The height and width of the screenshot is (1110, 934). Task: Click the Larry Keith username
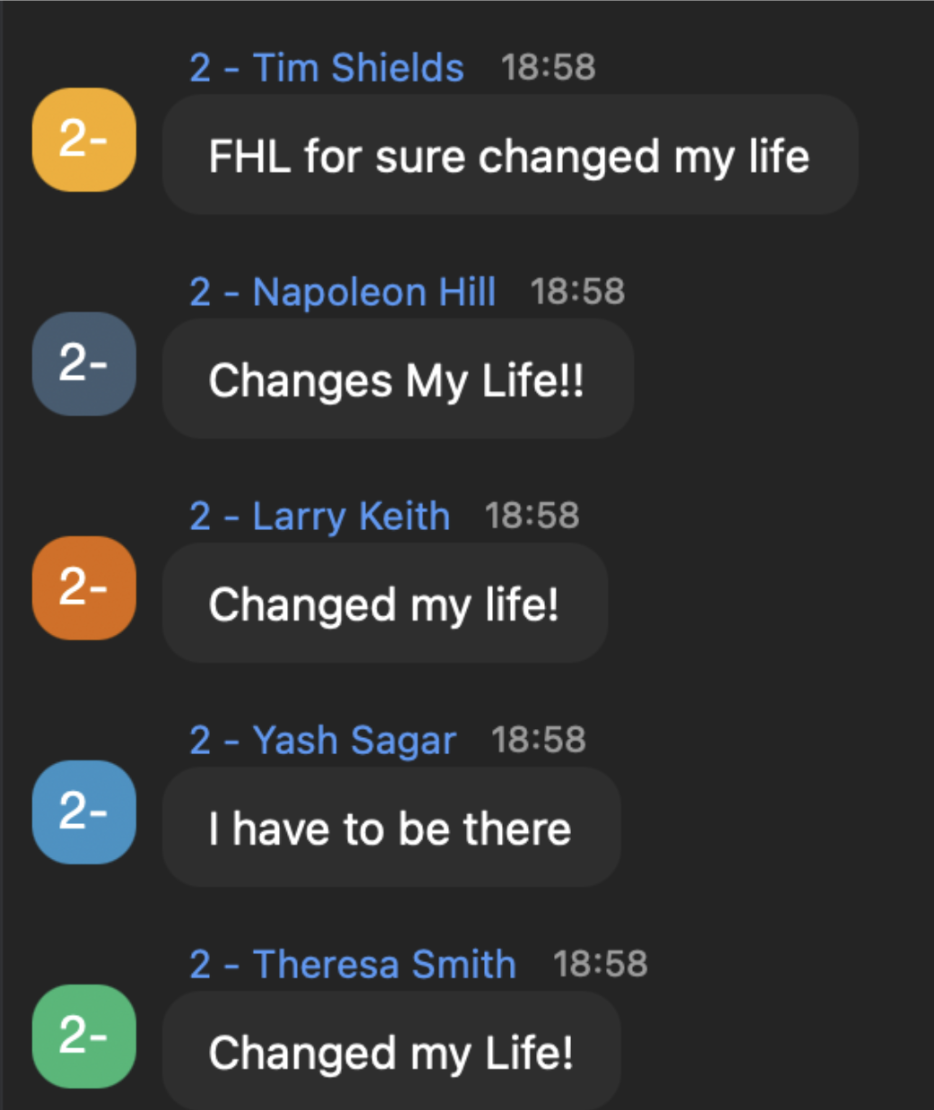point(318,515)
